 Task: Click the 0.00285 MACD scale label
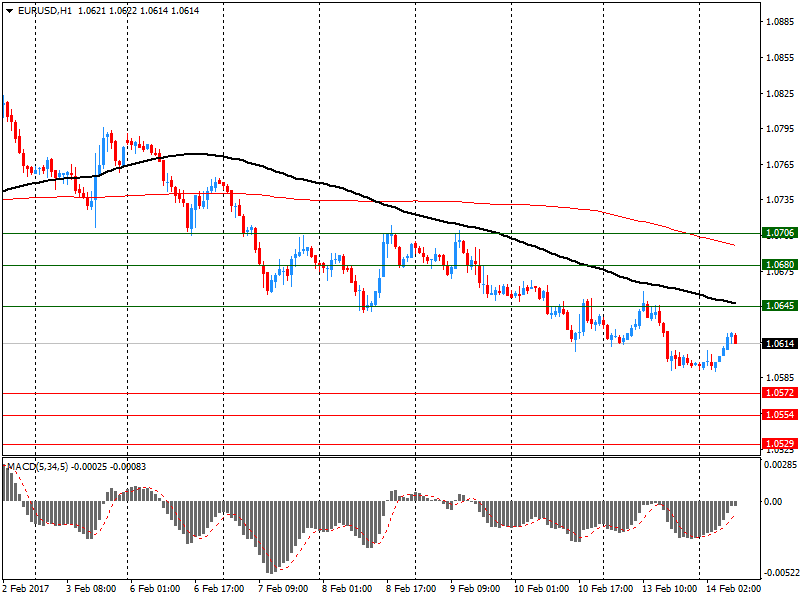point(780,464)
